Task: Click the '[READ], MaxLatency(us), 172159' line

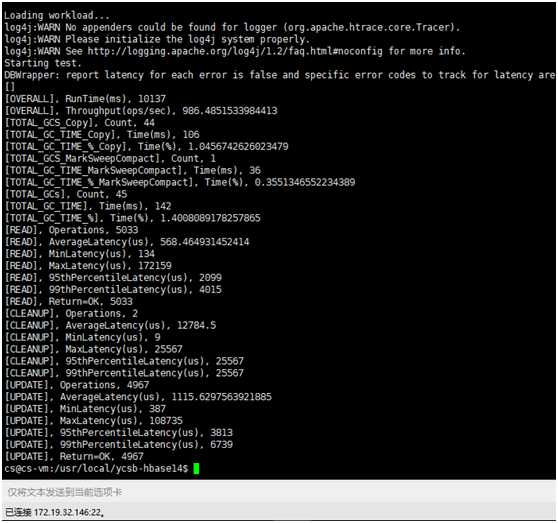Action: tap(88, 266)
